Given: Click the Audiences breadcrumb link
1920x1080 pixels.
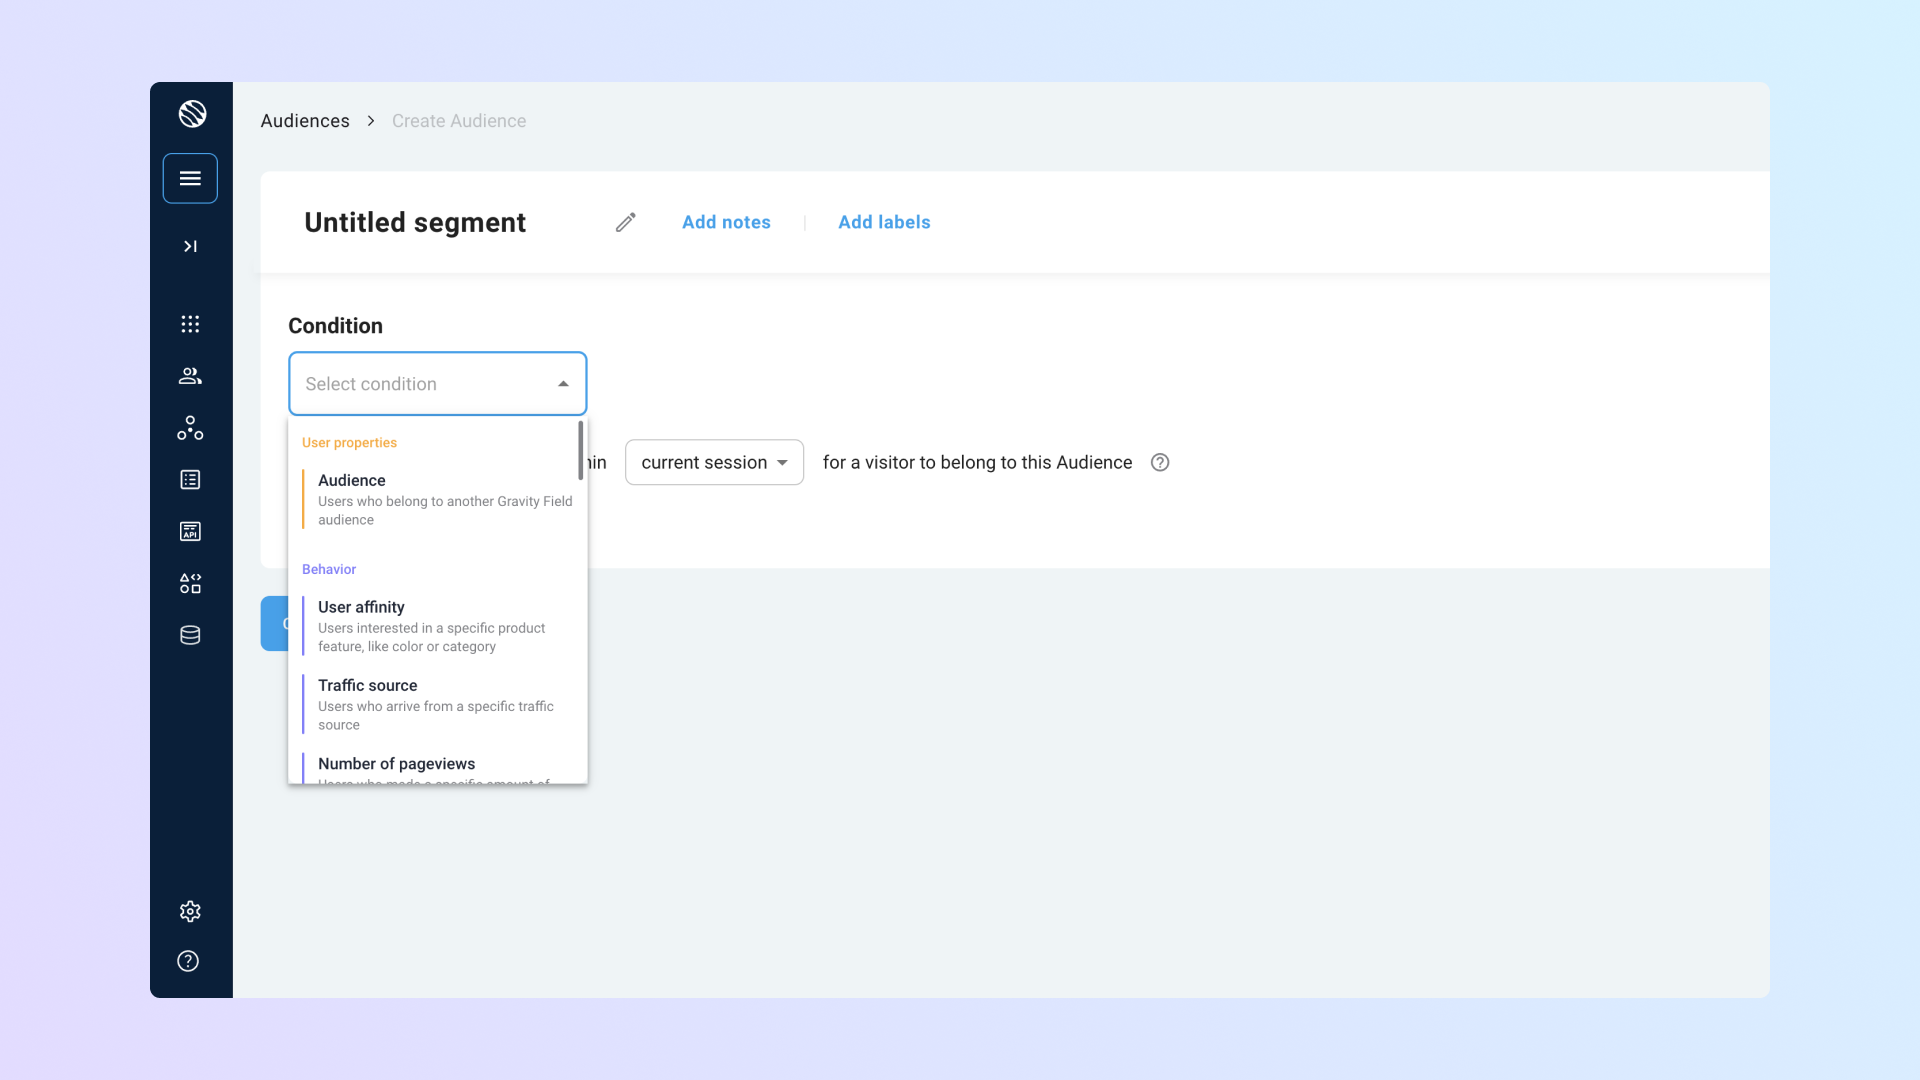Looking at the screenshot, I should pos(305,121).
